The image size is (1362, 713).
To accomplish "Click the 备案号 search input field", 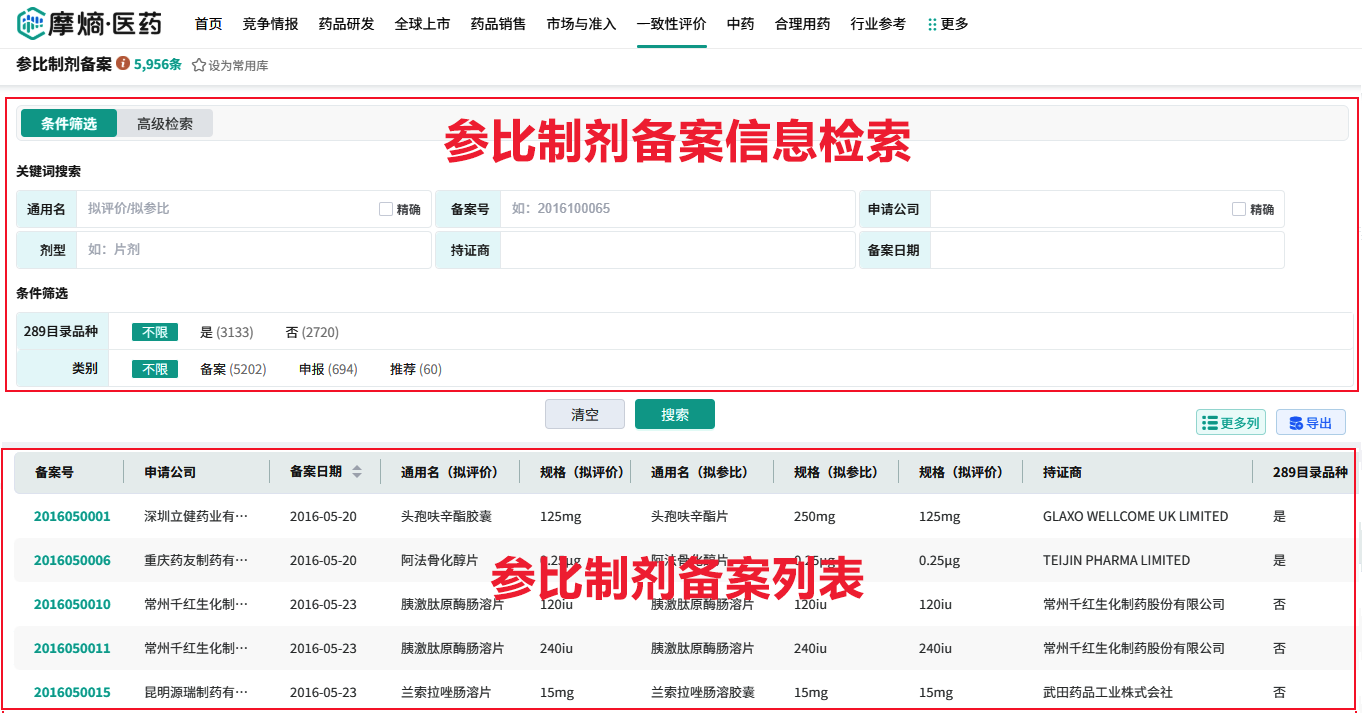I will tap(677, 209).
